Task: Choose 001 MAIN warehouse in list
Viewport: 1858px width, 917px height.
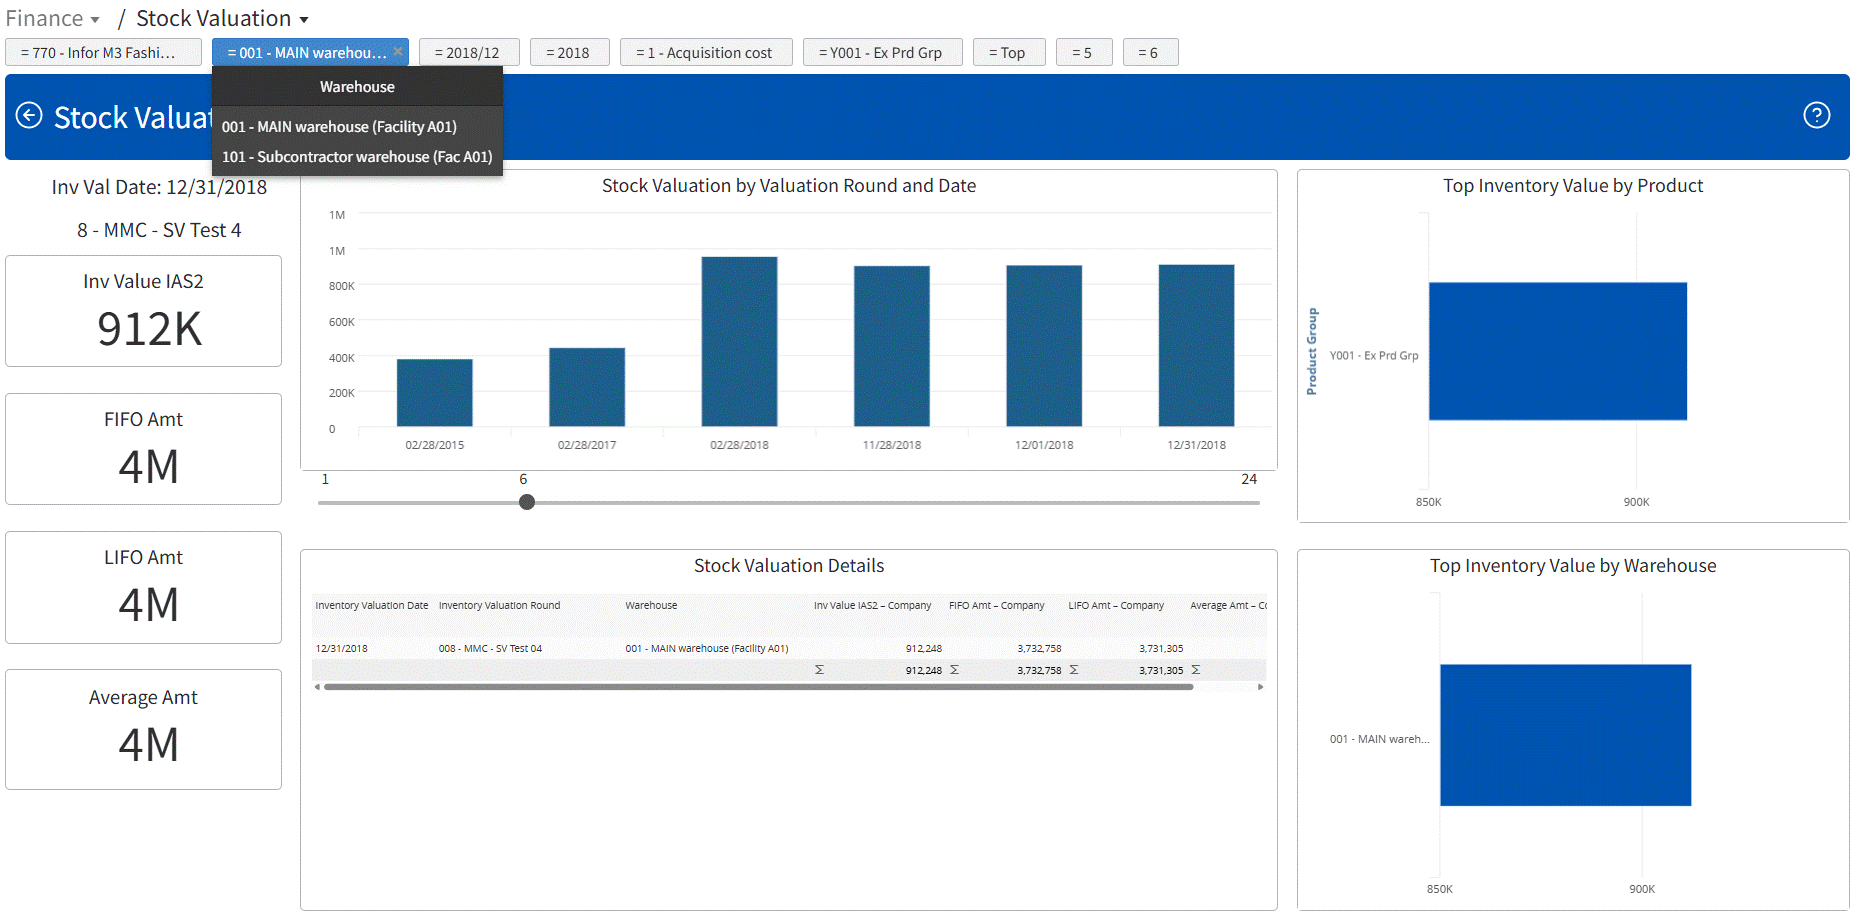Action: tap(339, 127)
